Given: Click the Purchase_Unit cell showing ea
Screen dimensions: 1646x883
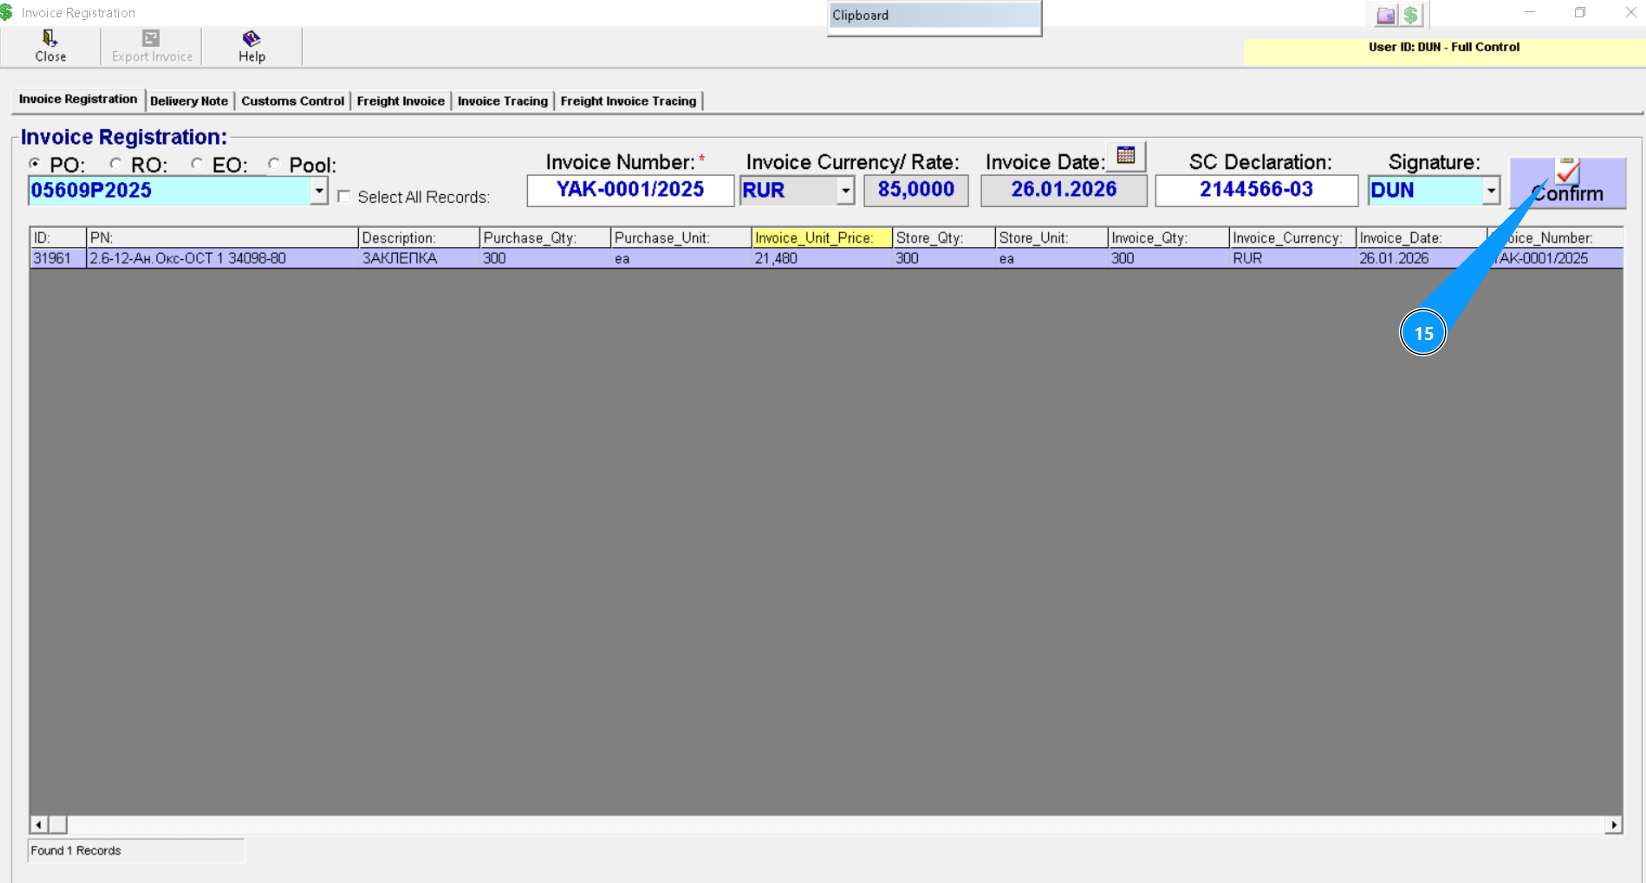Looking at the screenshot, I should (x=681, y=258).
